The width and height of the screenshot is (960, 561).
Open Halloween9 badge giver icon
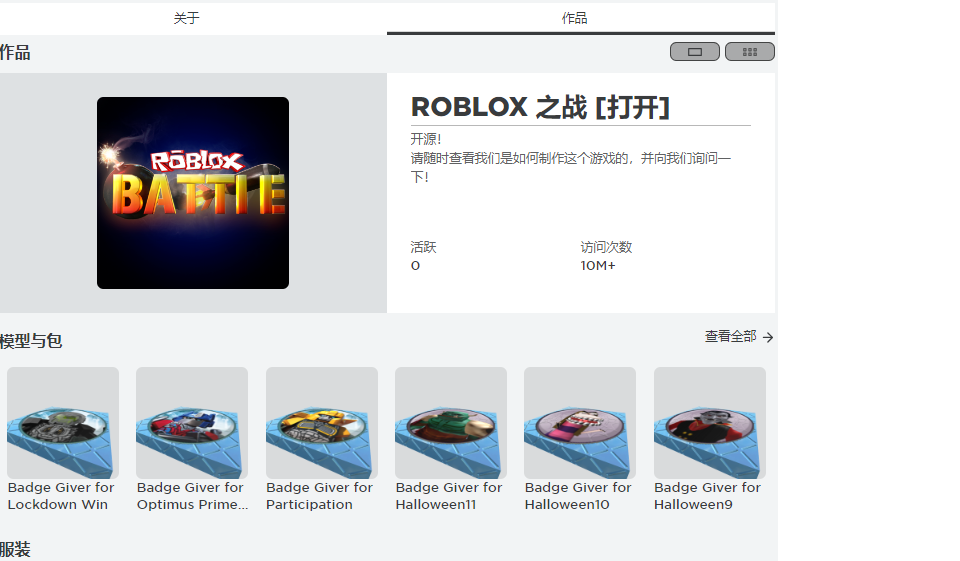(x=710, y=423)
